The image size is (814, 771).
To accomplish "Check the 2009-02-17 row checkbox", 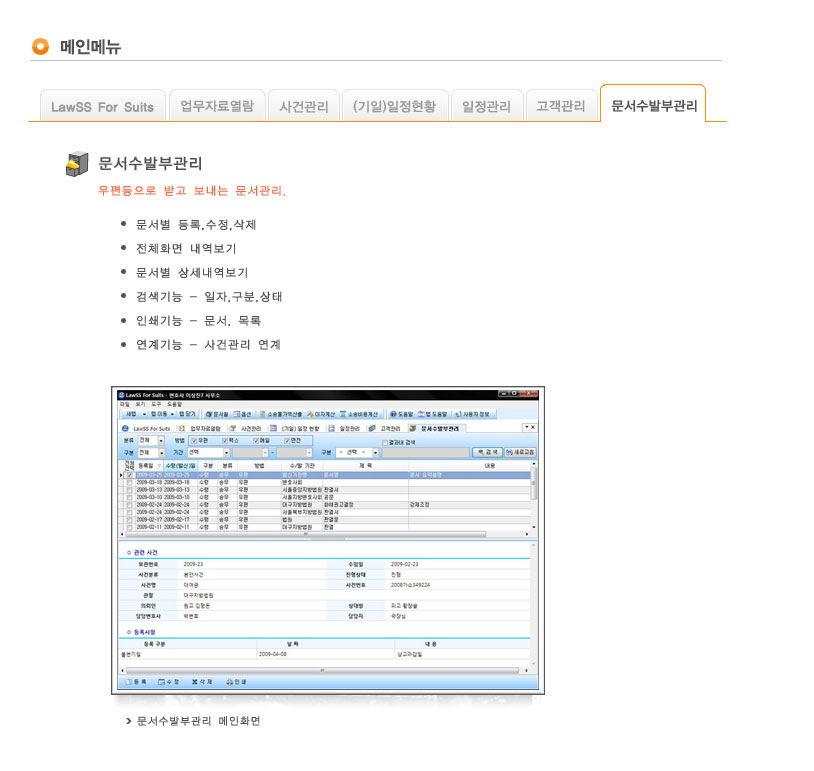I will [129, 519].
